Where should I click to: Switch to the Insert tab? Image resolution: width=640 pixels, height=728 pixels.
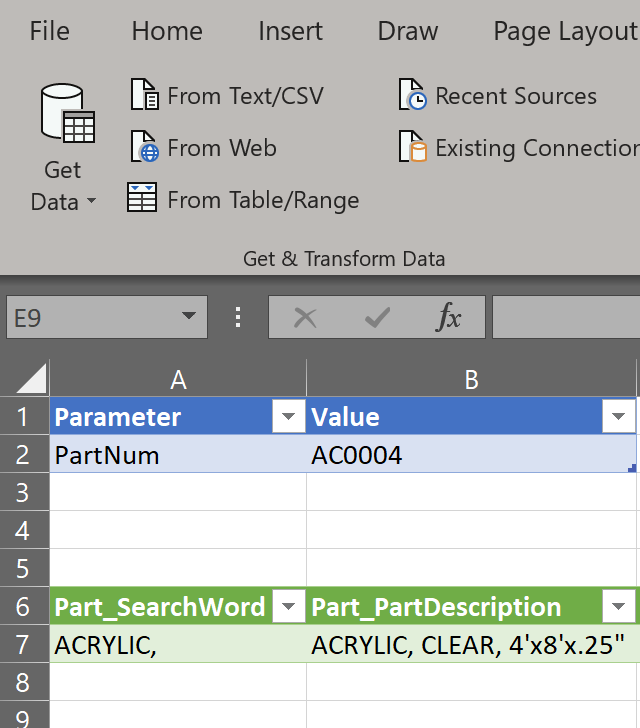coord(290,31)
